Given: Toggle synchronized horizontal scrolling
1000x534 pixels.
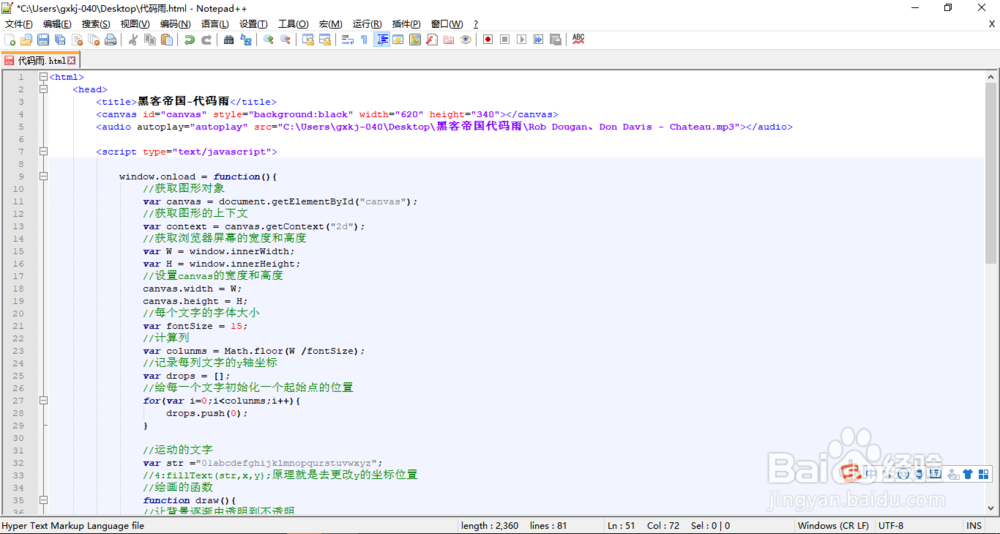Looking at the screenshot, I should (325, 40).
